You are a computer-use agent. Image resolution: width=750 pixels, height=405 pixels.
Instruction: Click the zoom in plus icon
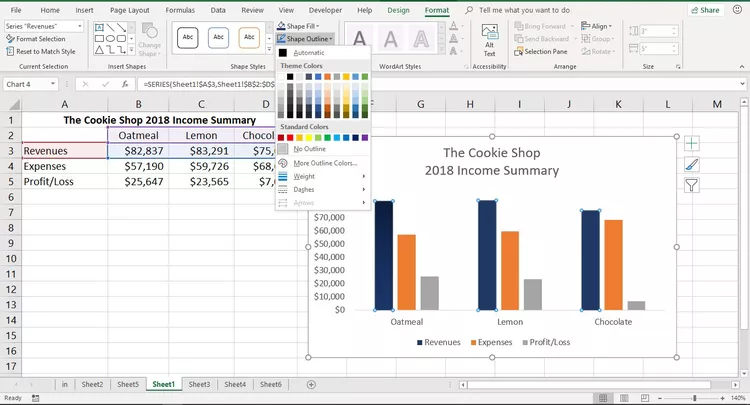pos(722,398)
